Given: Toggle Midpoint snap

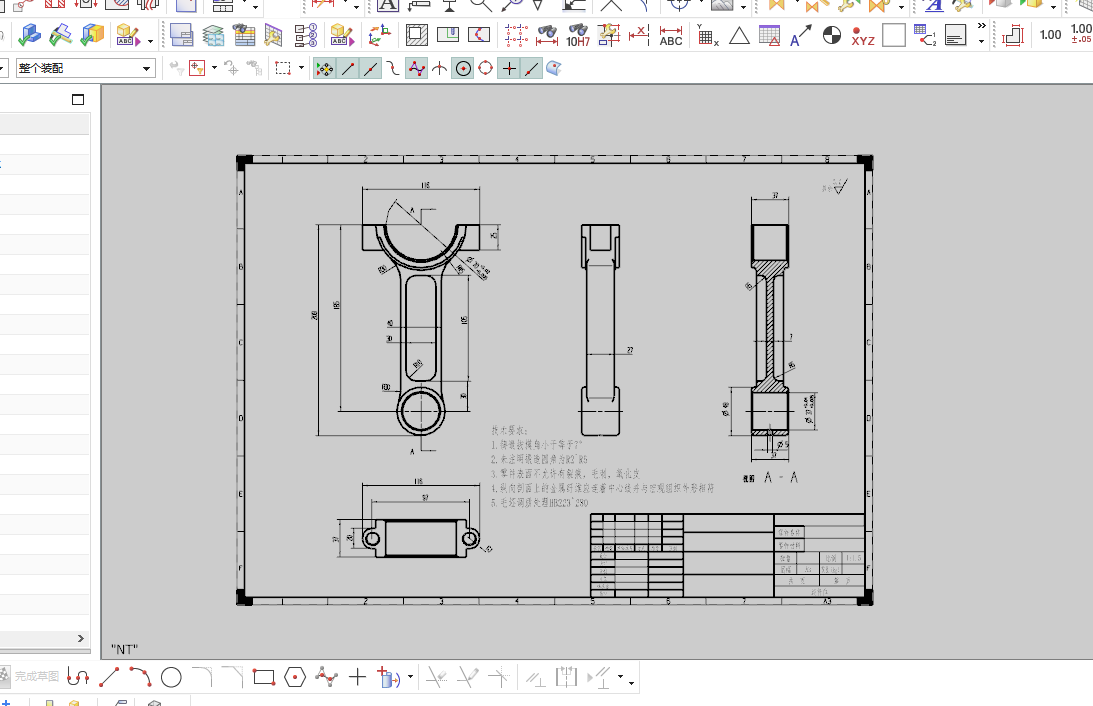Looking at the screenshot, I should tap(371, 68).
